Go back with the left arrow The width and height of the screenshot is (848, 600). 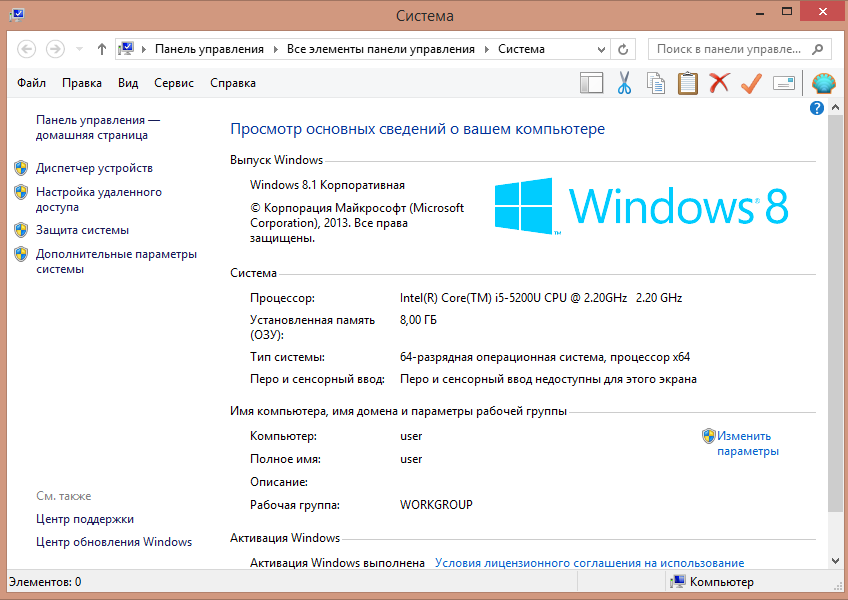26,49
